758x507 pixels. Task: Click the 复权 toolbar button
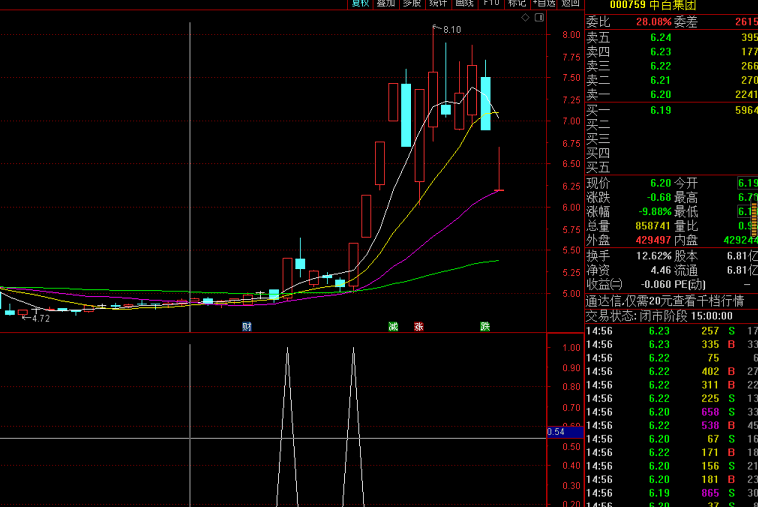[361, 3]
